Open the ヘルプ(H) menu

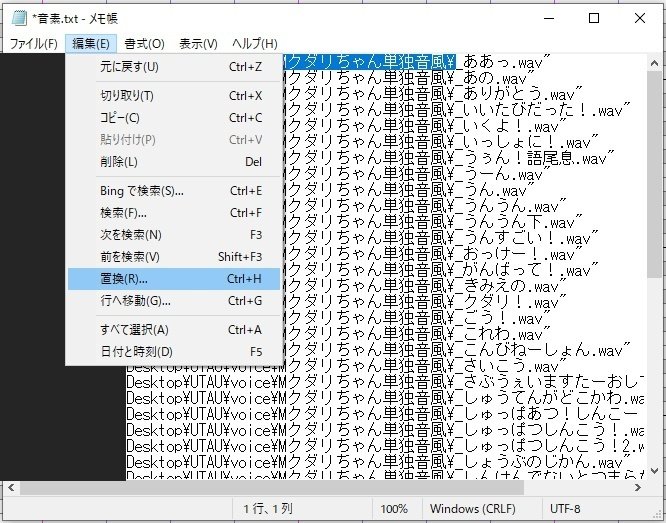[x=254, y=44]
